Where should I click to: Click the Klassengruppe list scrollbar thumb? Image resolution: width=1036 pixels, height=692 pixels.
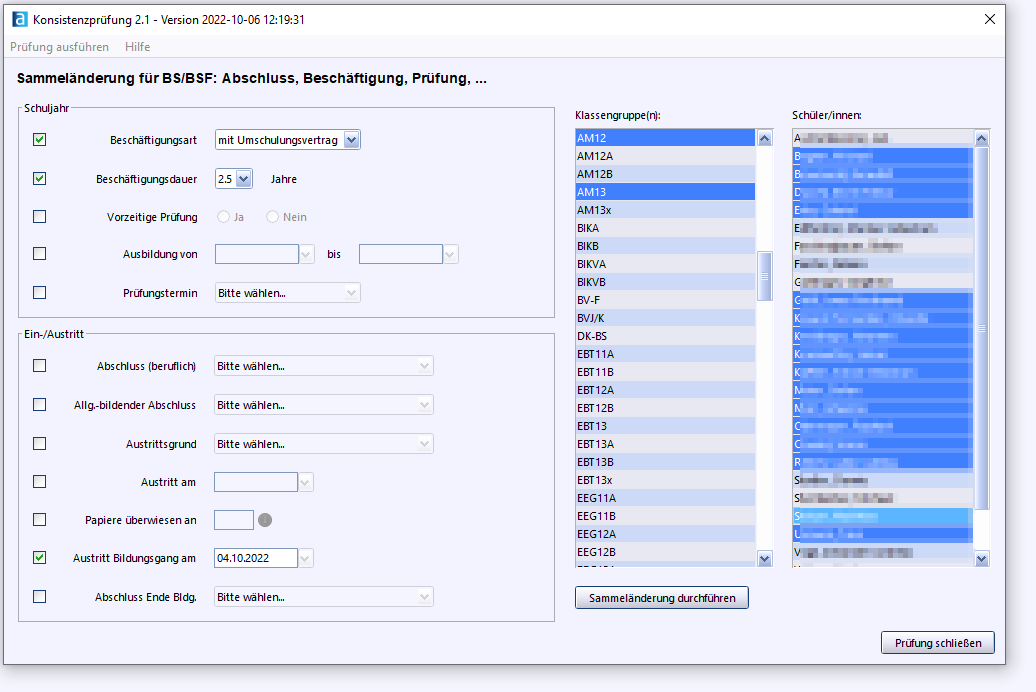pos(764,276)
